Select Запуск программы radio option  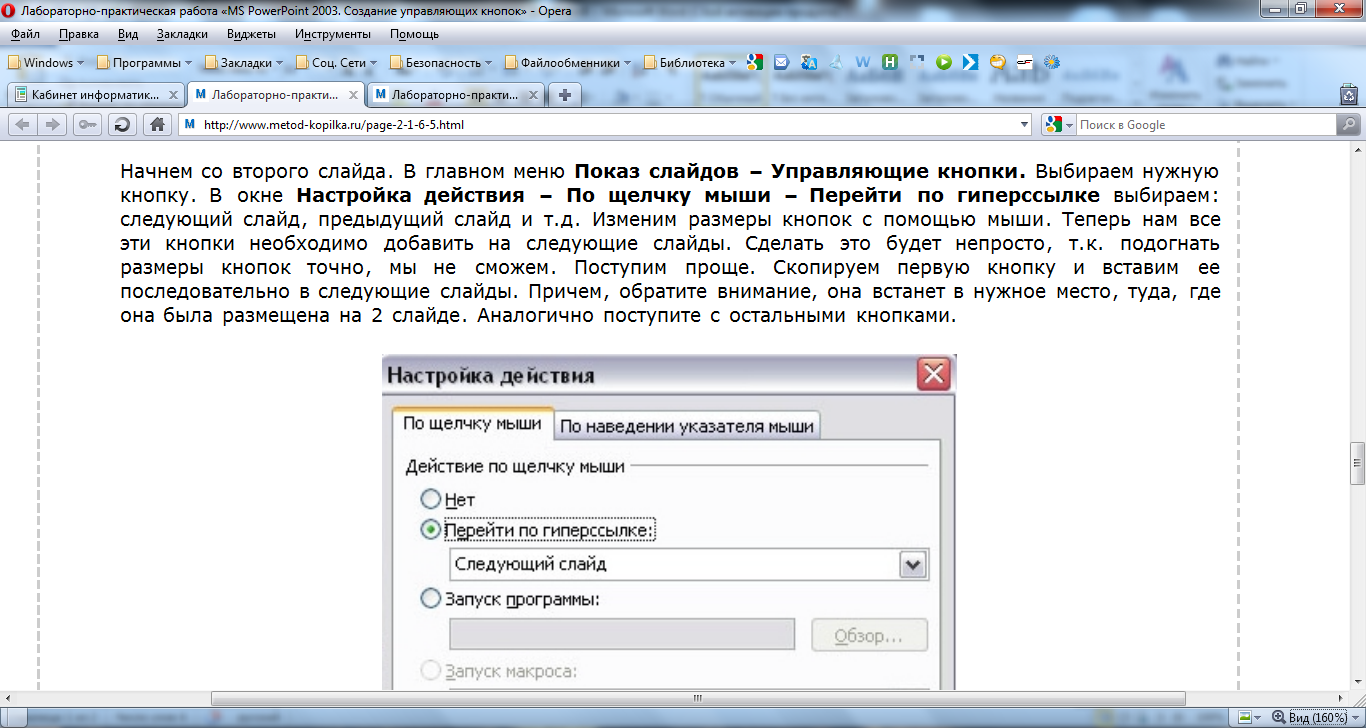(x=431, y=598)
